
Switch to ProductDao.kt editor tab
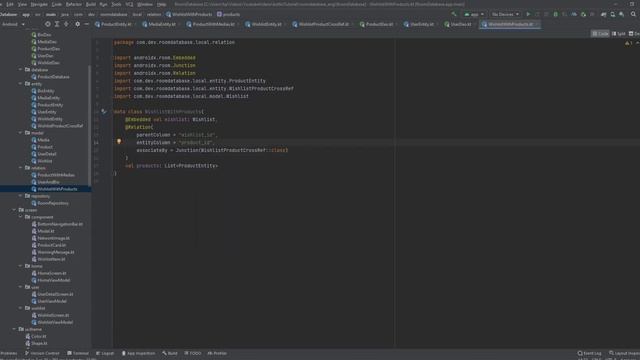[379, 24]
